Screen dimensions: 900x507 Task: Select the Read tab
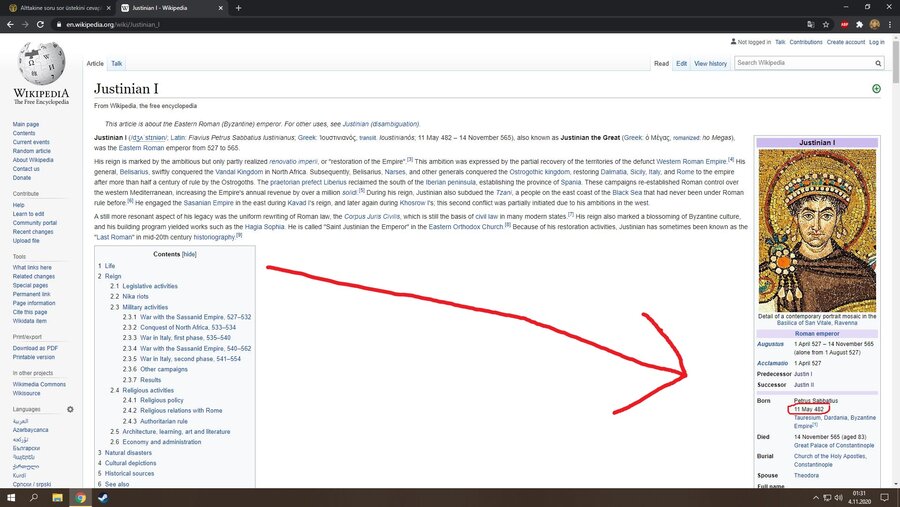pyautogui.click(x=661, y=64)
